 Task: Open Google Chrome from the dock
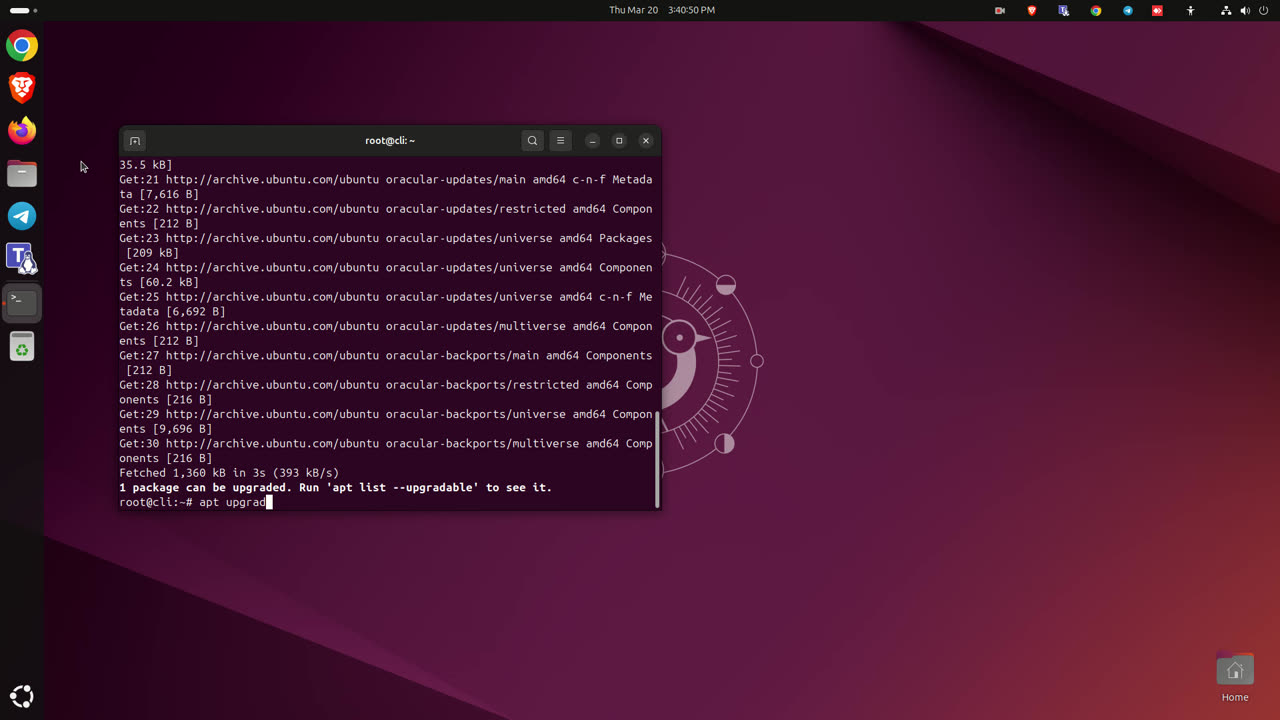pyautogui.click(x=22, y=46)
